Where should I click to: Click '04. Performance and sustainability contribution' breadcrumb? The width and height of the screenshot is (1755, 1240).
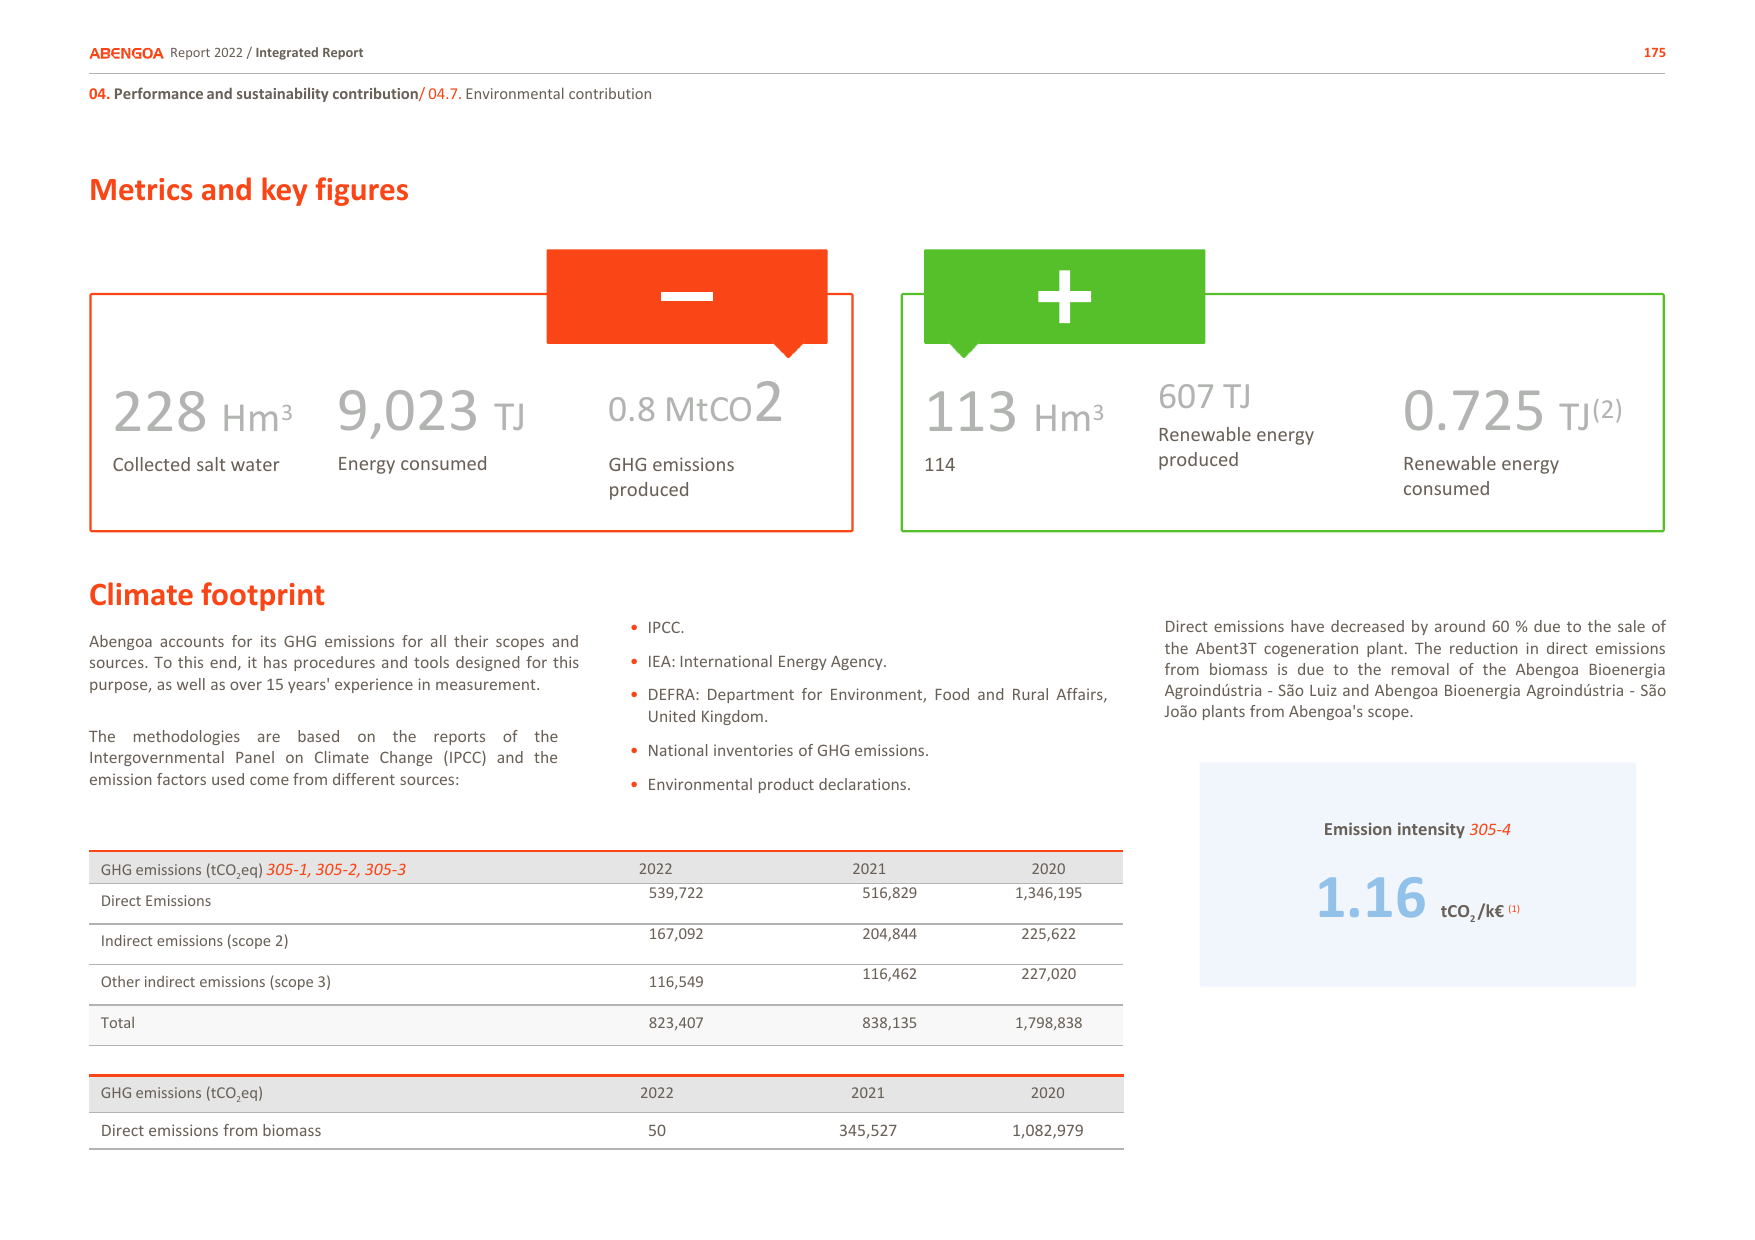pyautogui.click(x=254, y=94)
